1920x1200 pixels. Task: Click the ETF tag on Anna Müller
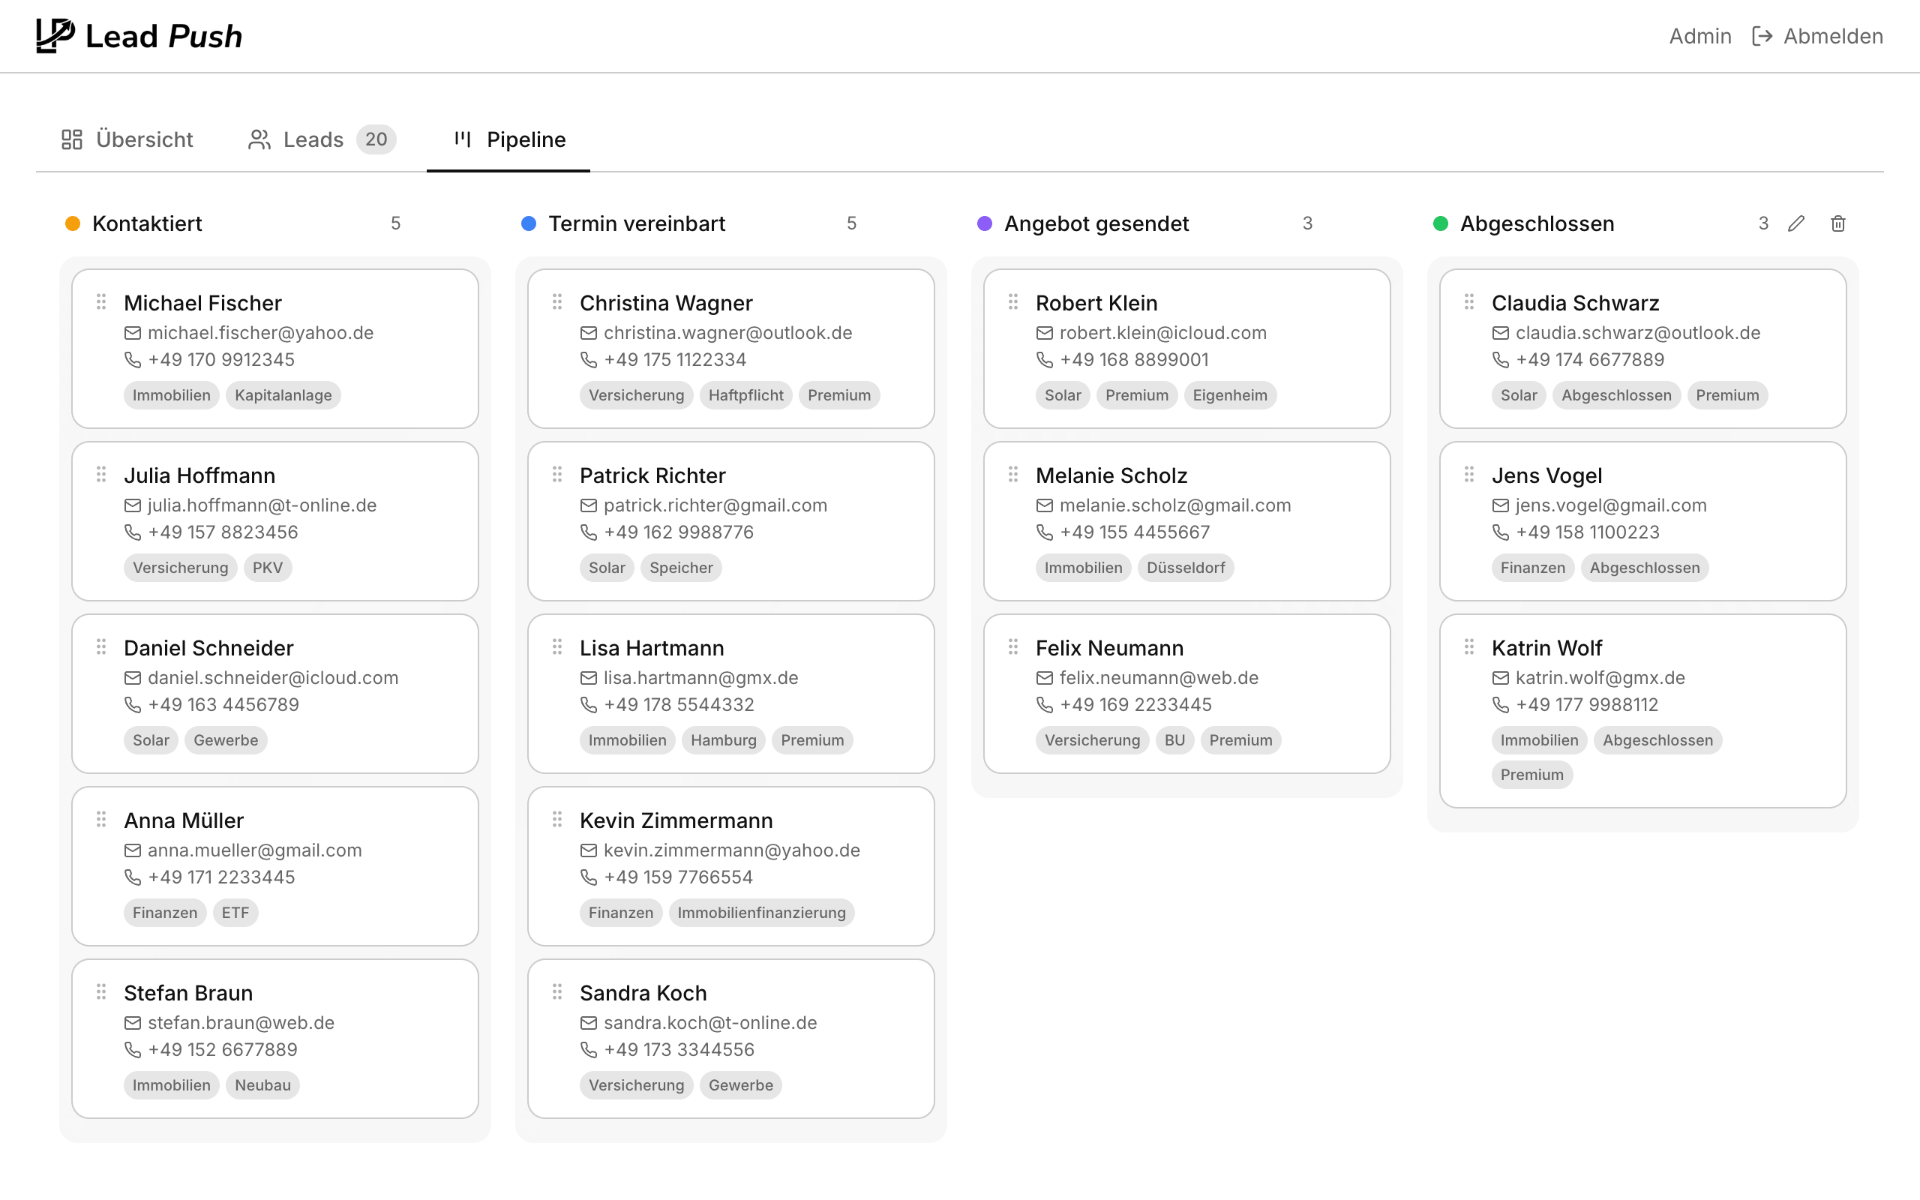pos(235,913)
